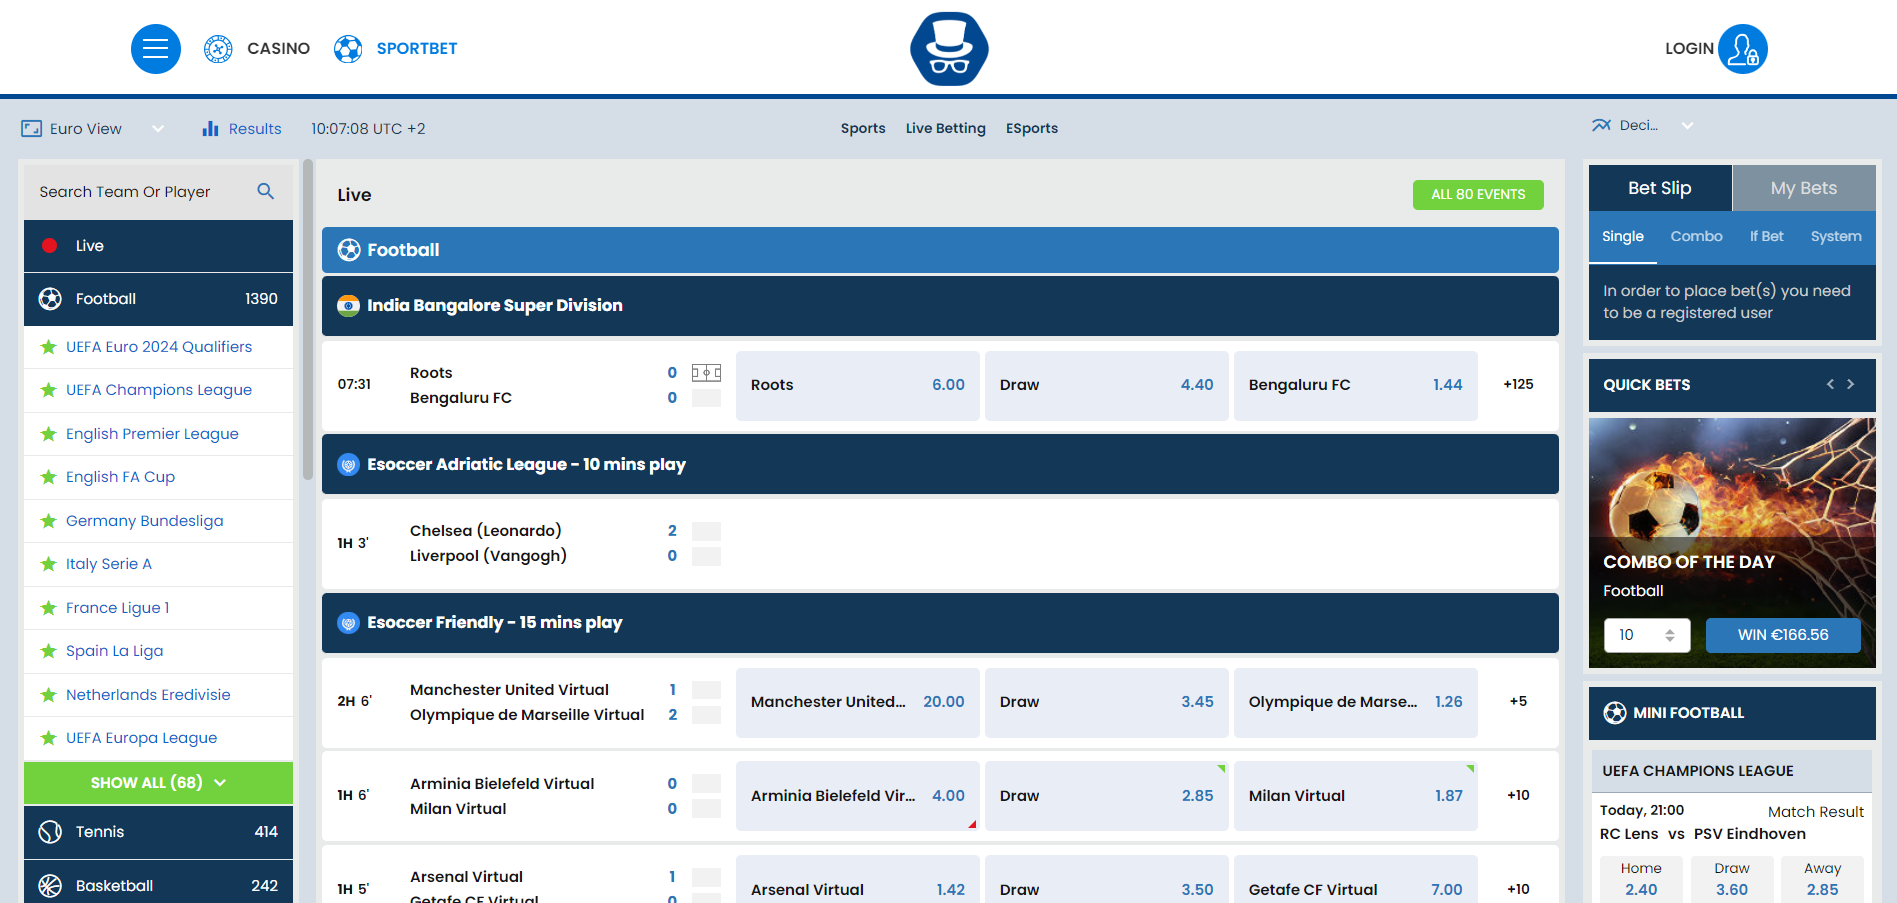Expand +10 markets for Arminia Bielefeld match
1897x903 pixels.
(1518, 796)
